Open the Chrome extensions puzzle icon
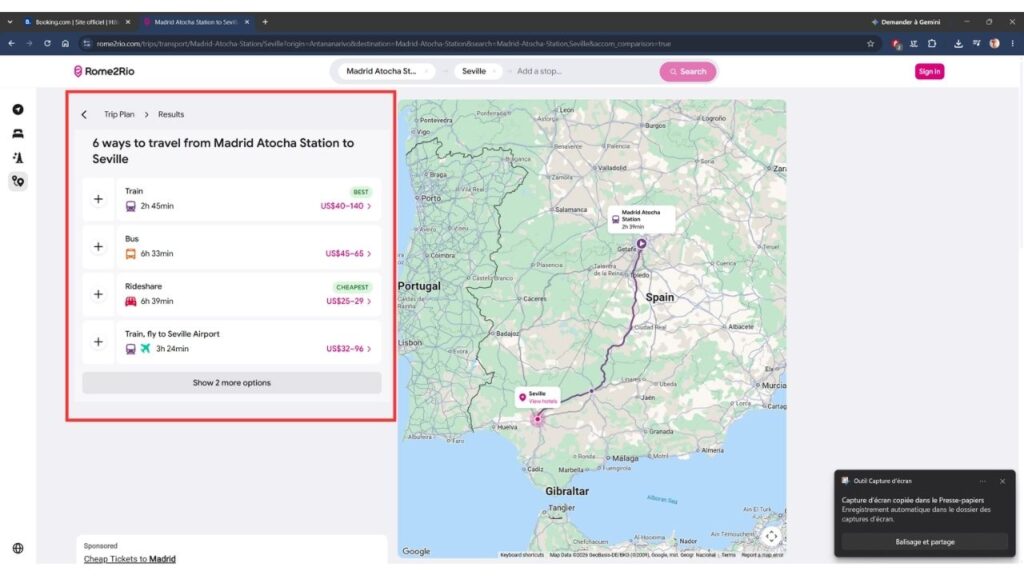The width and height of the screenshot is (1024, 576). (932, 44)
